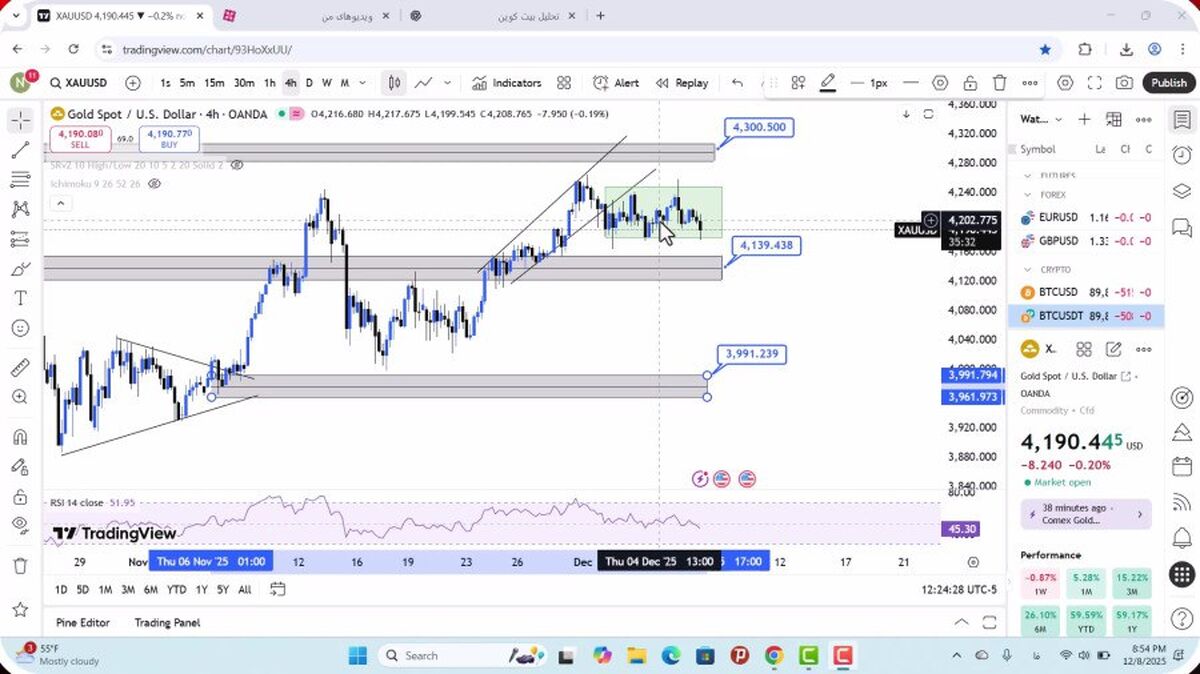Toggle magnet mode in left toolbar
This screenshot has height=674, width=1200.
pyautogui.click(x=20, y=437)
